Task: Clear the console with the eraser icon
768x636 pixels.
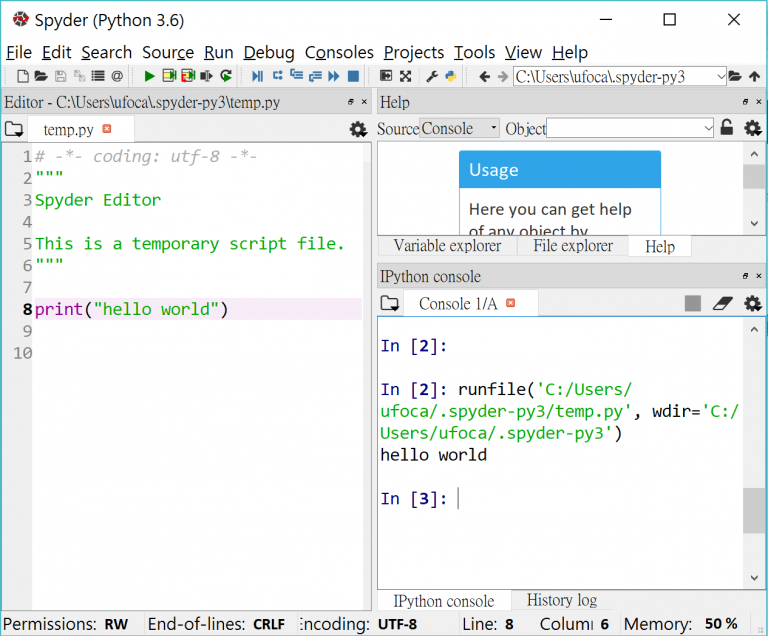Action: (723, 304)
